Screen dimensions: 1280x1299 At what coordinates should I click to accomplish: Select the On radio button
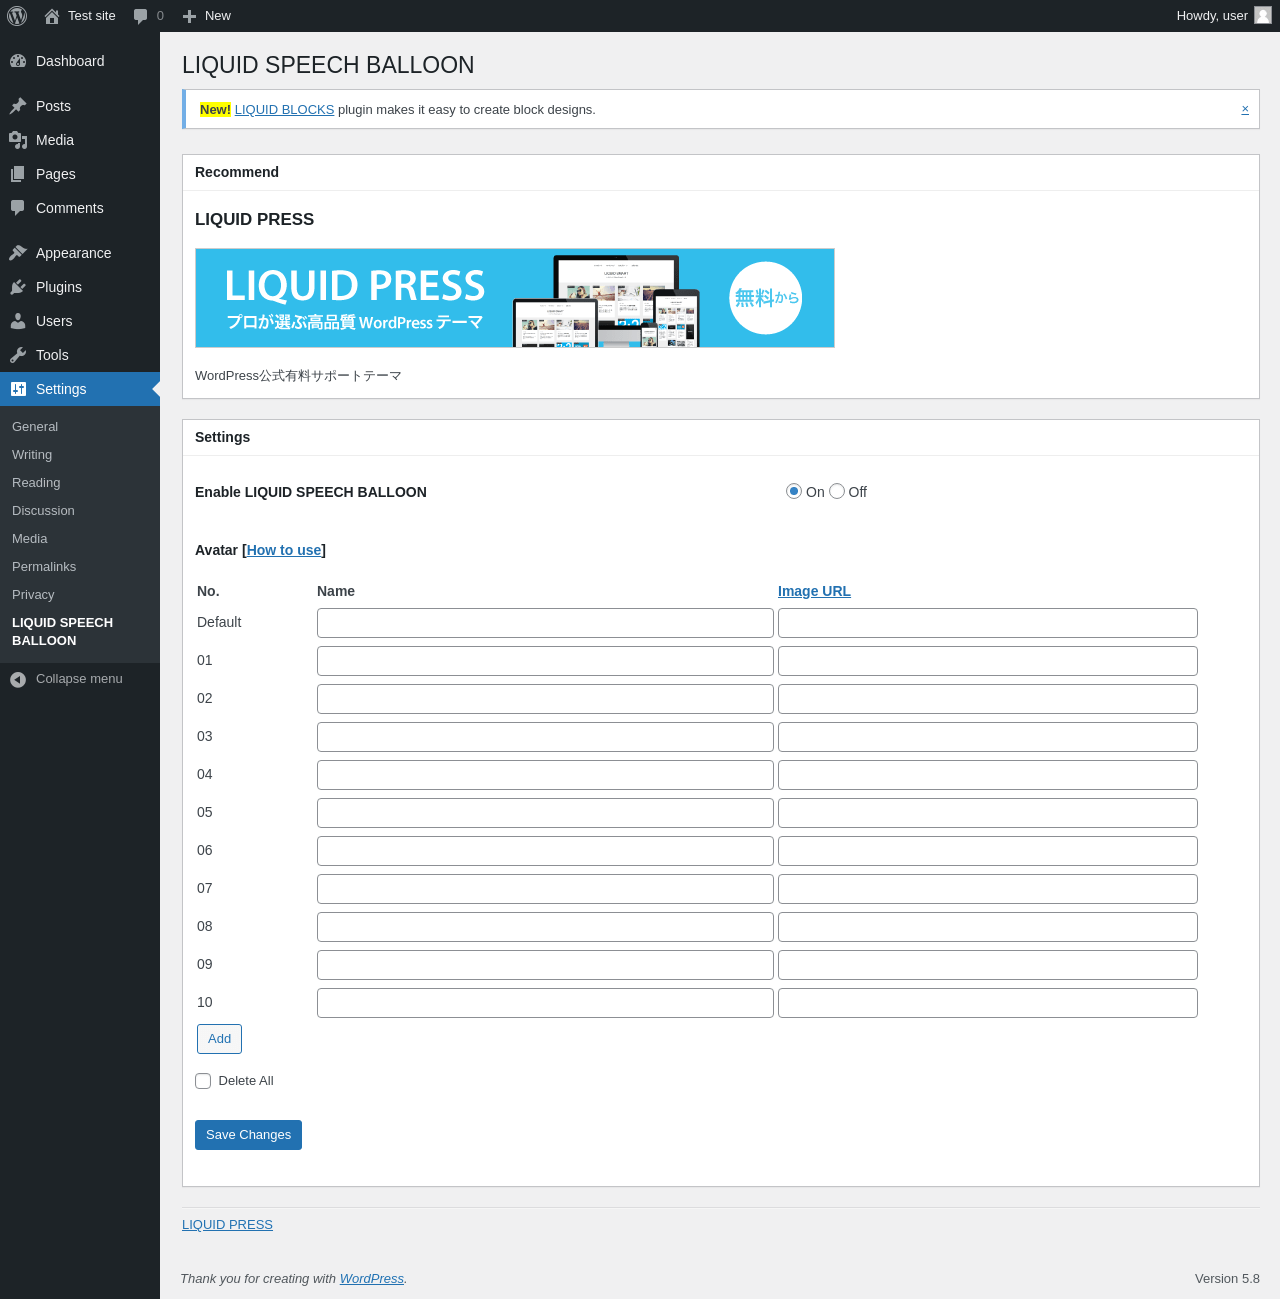pyautogui.click(x=794, y=491)
